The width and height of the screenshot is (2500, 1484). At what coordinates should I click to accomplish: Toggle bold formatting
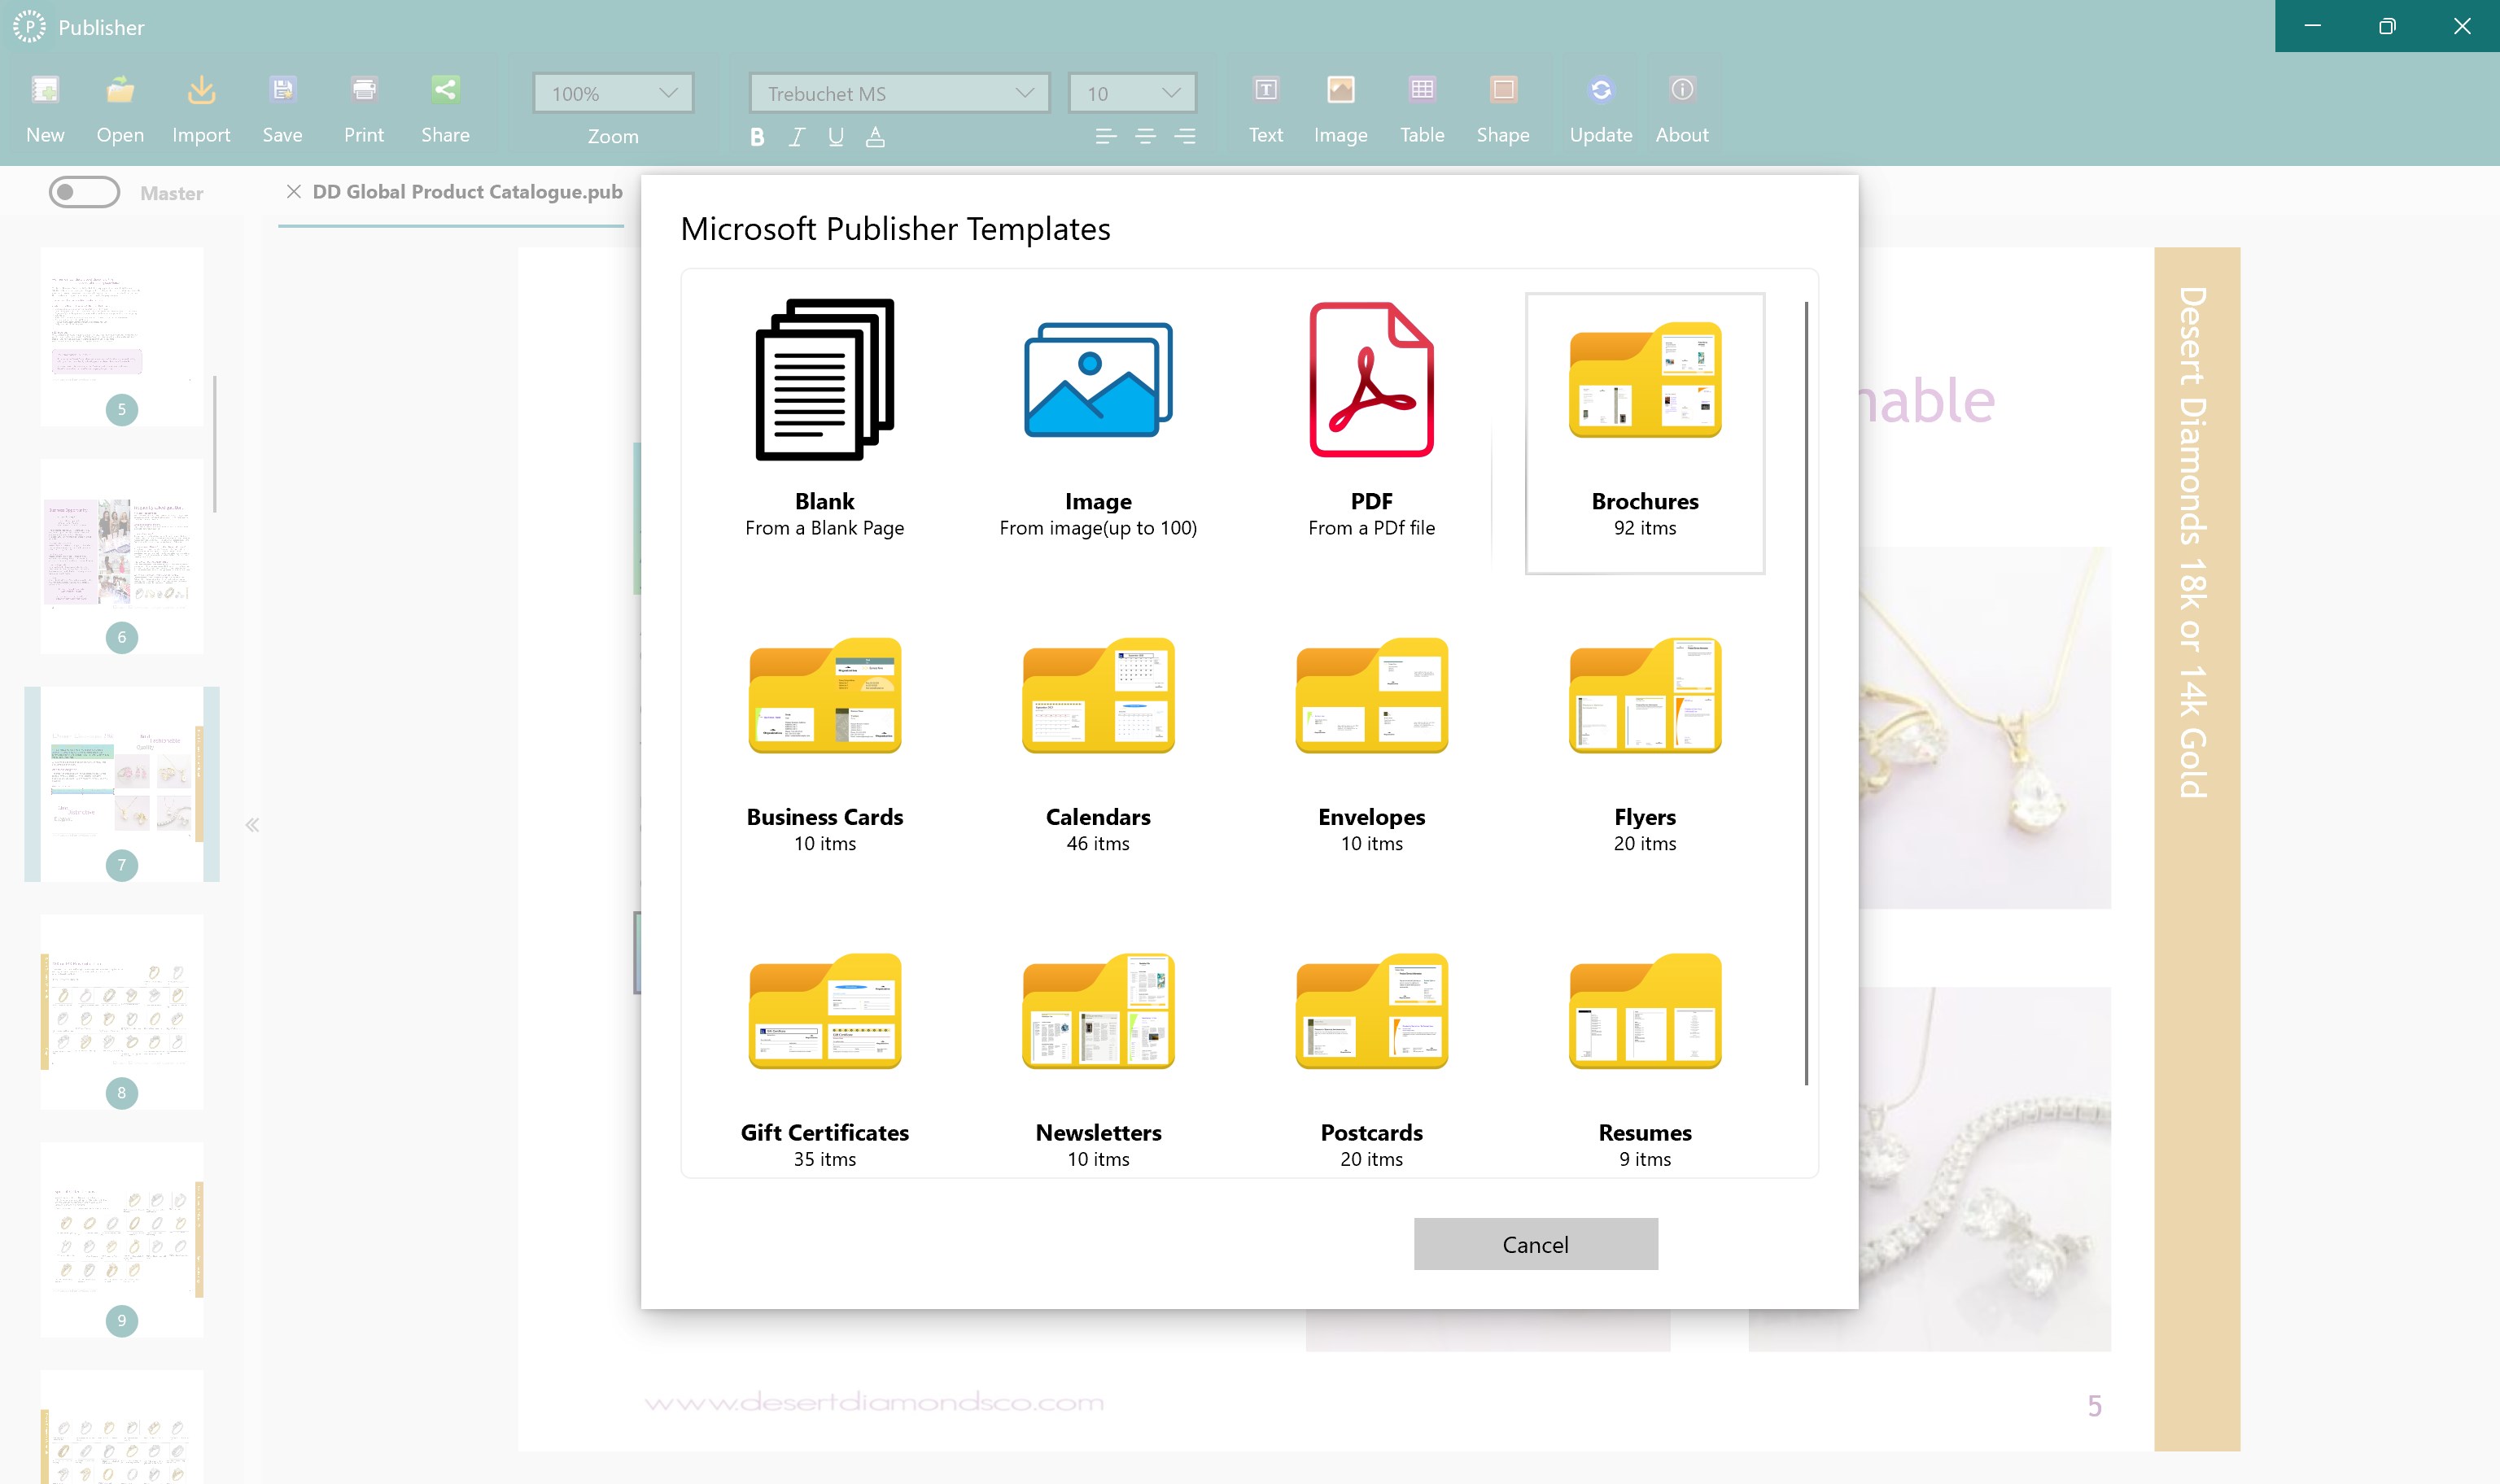click(x=757, y=137)
